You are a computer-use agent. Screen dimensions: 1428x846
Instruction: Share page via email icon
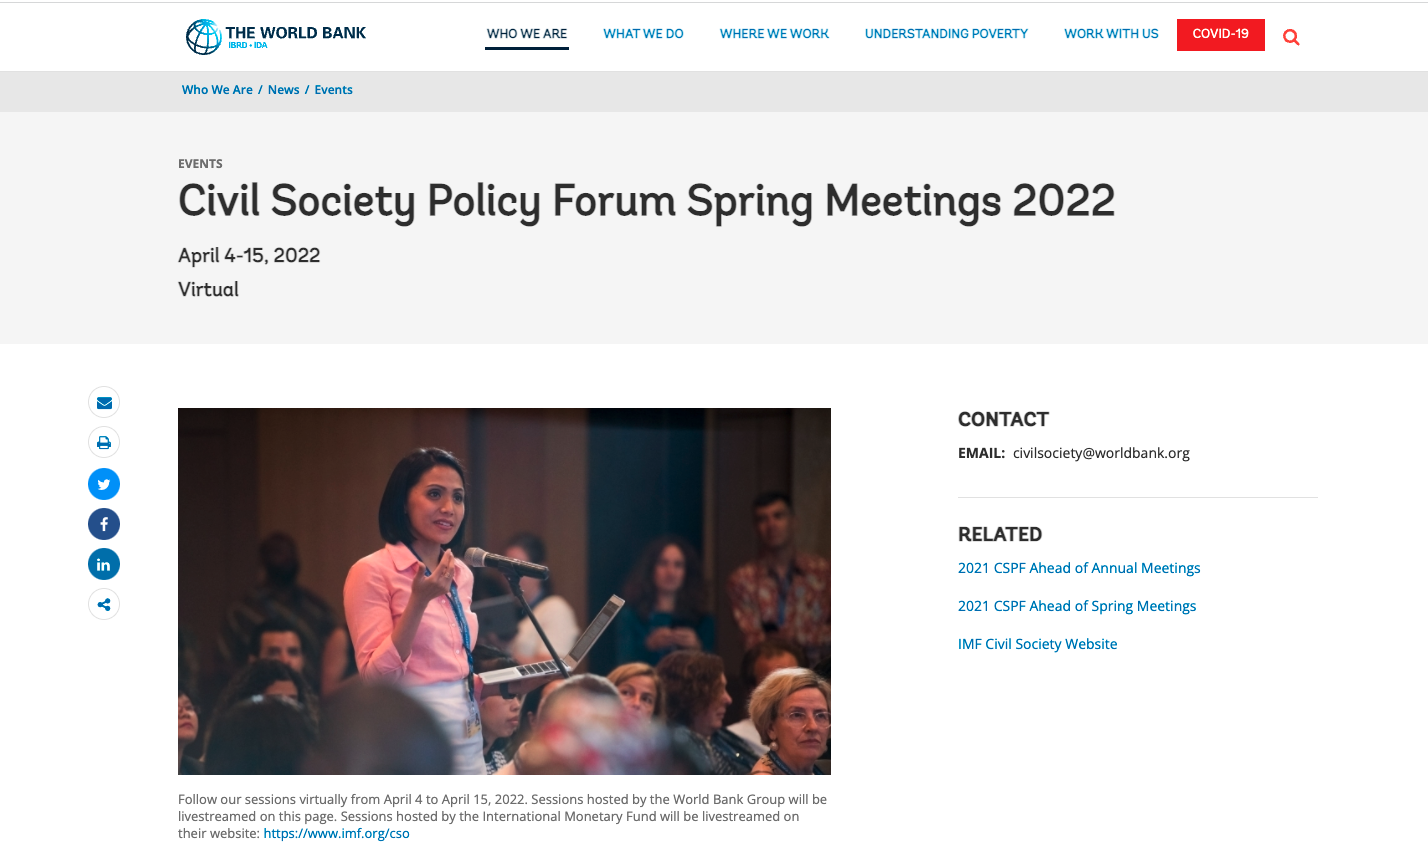(x=104, y=402)
